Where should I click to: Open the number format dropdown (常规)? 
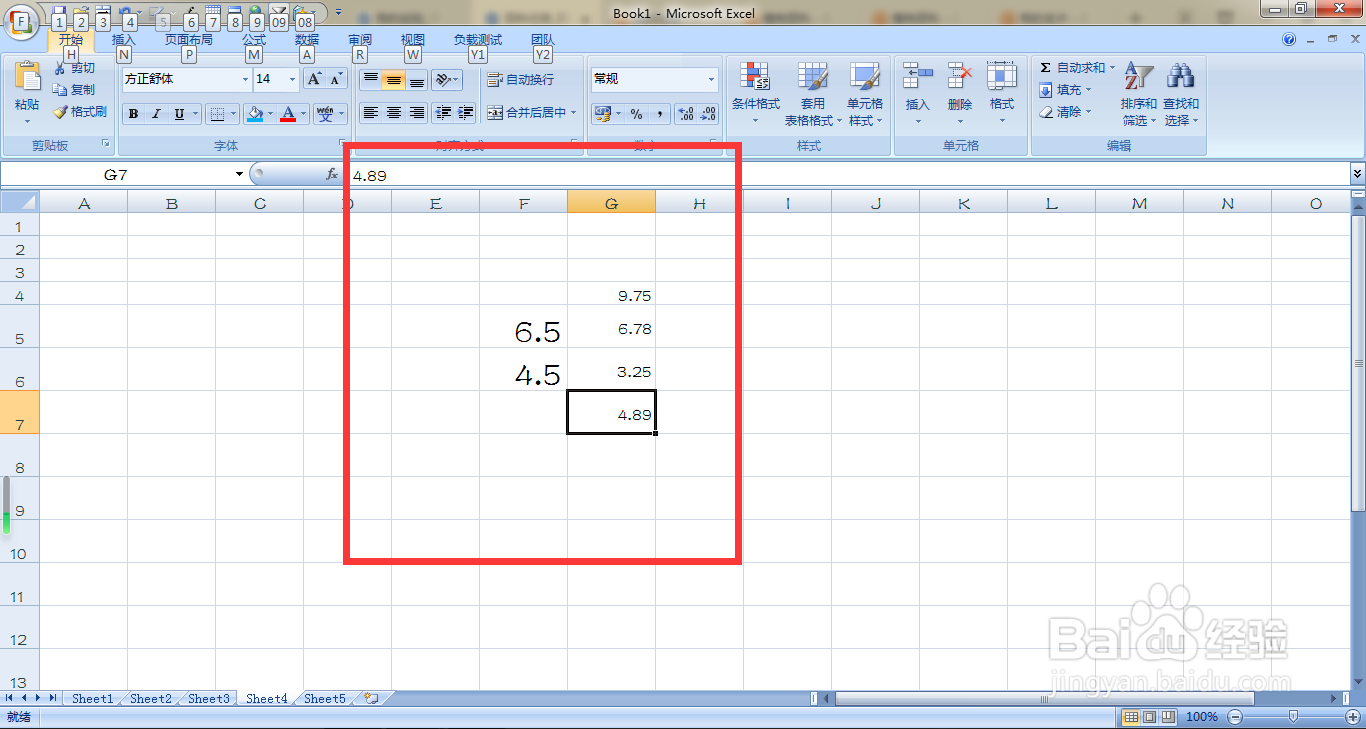coord(712,79)
